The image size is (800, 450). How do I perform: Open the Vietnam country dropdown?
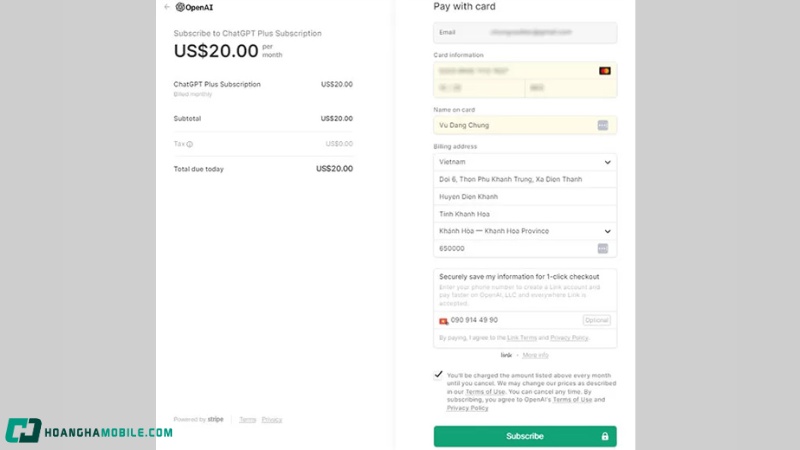pyautogui.click(x=525, y=162)
